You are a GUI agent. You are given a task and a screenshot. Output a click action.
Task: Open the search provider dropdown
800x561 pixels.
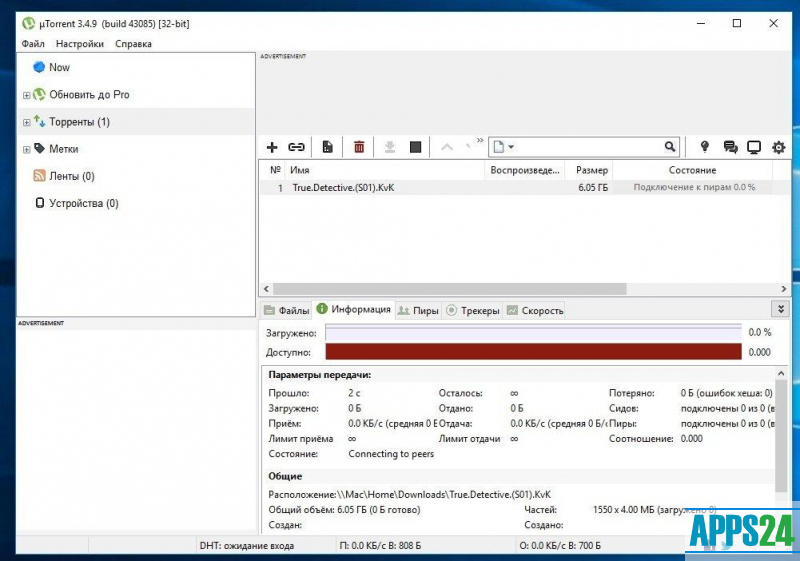[504, 147]
